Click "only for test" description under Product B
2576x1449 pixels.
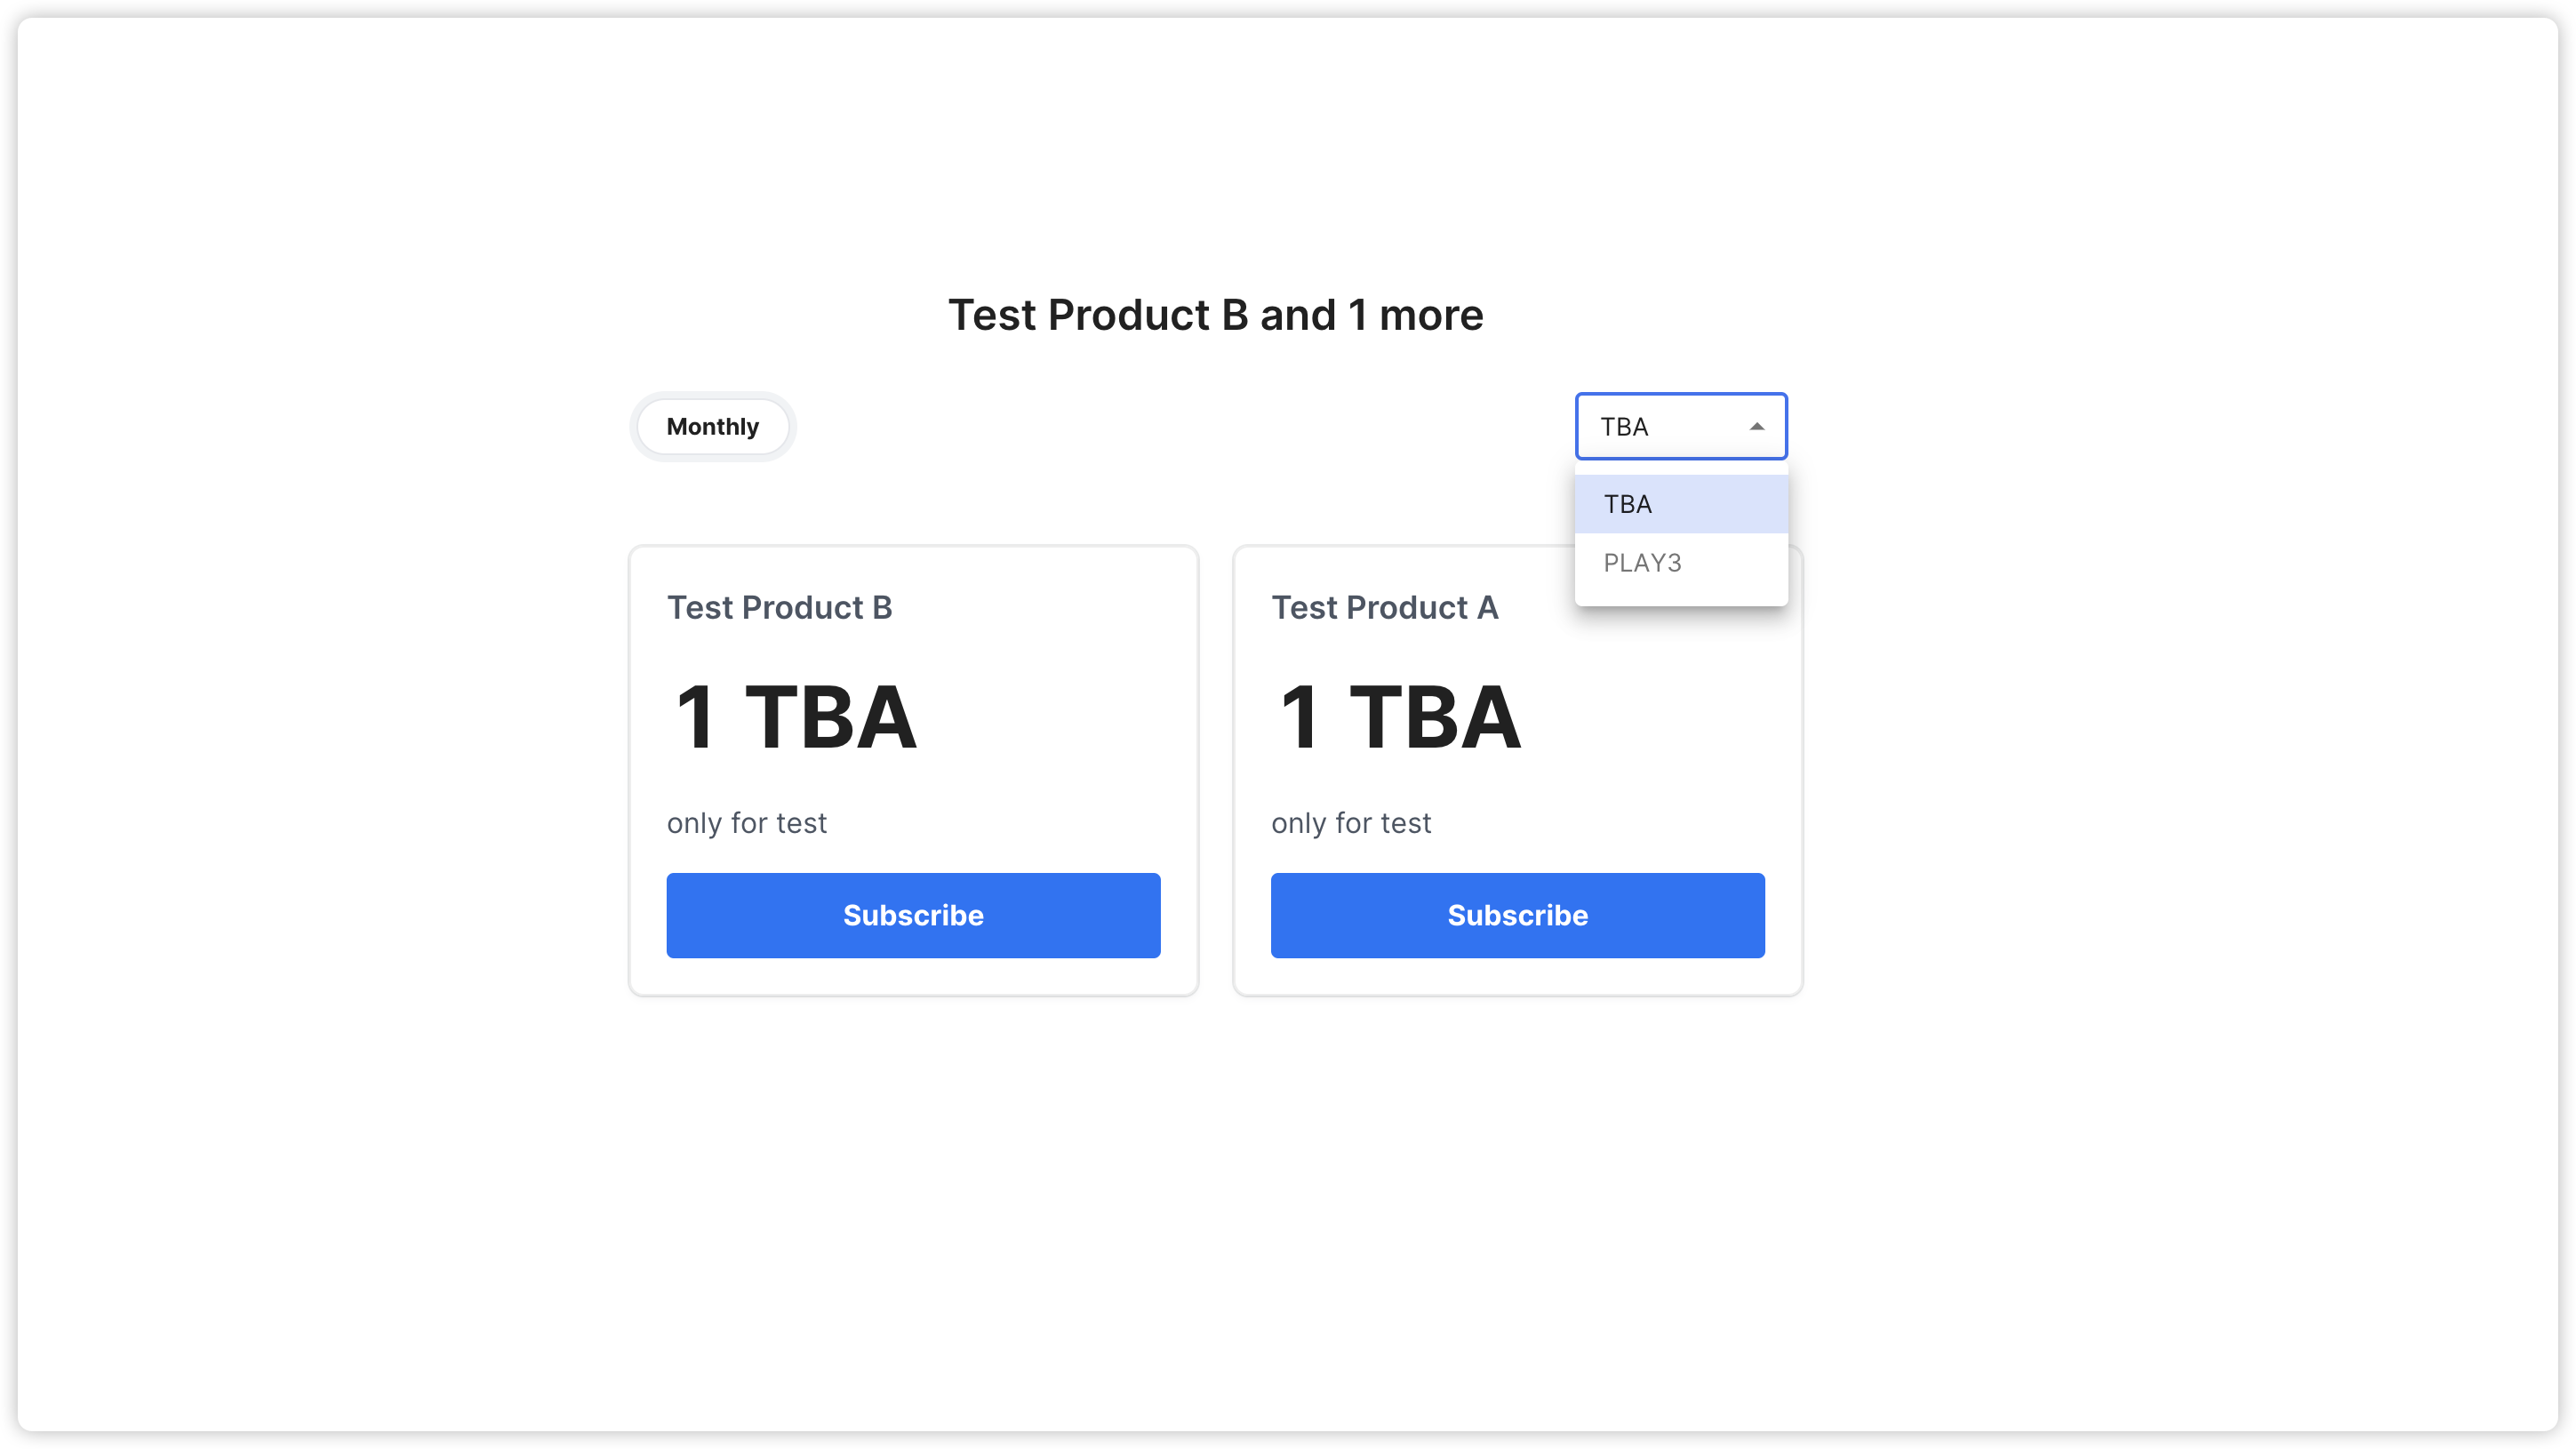pos(746,823)
